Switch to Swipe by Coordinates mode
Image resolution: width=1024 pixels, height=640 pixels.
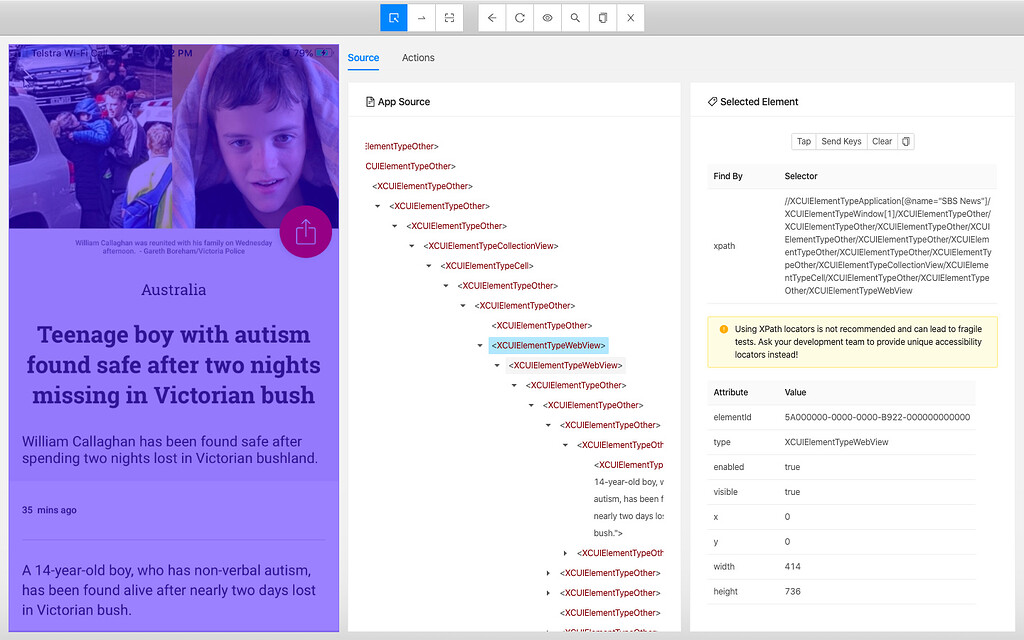pyautogui.click(x=421, y=17)
